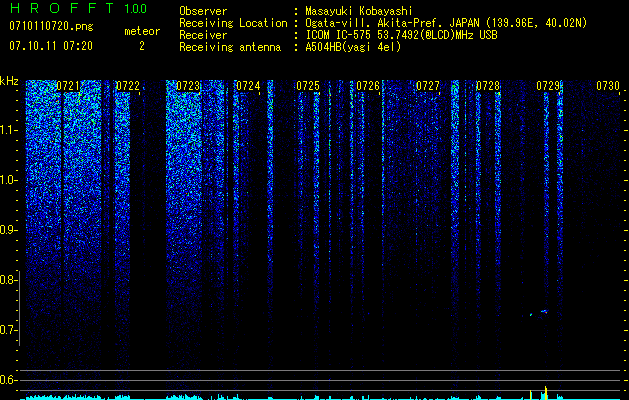This screenshot has width=629, height=400.
Task: Click the 1.1 kHz axis label
Action: click(x=8, y=130)
